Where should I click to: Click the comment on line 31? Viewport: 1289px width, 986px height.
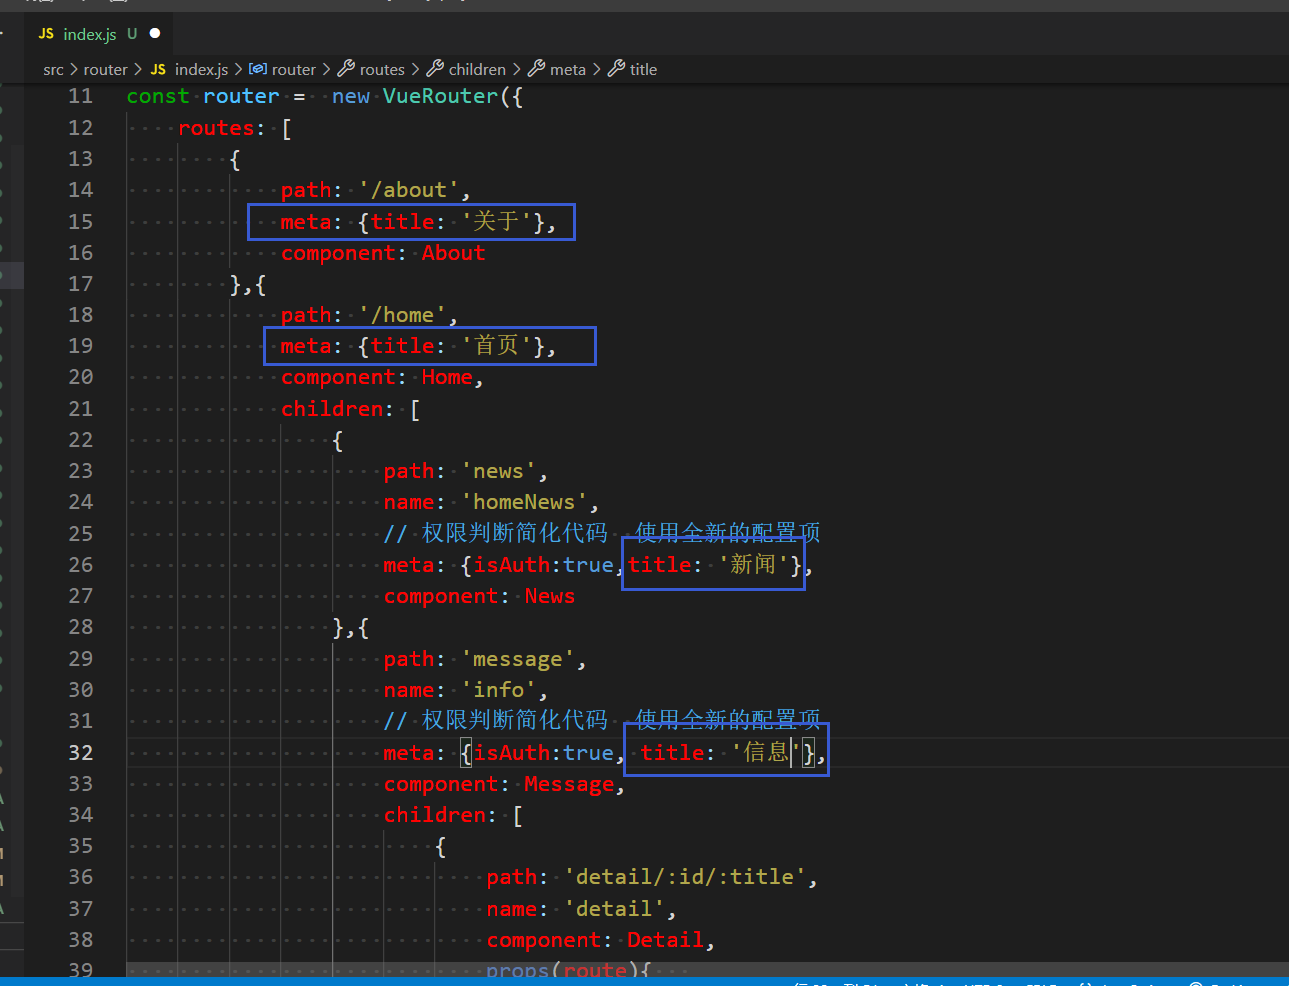click(602, 720)
